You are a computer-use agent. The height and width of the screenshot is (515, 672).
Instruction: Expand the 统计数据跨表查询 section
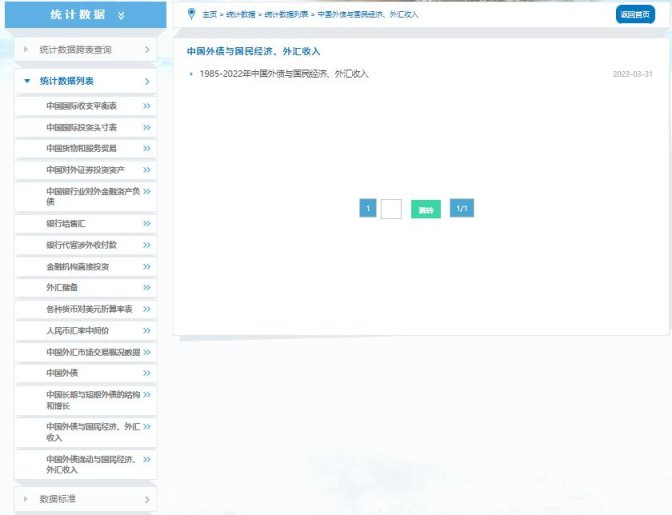click(x=86, y=49)
